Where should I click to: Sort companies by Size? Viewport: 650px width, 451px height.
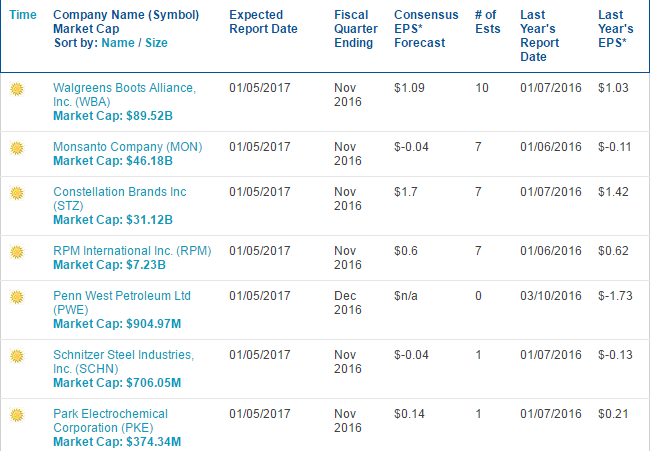(156, 43)
